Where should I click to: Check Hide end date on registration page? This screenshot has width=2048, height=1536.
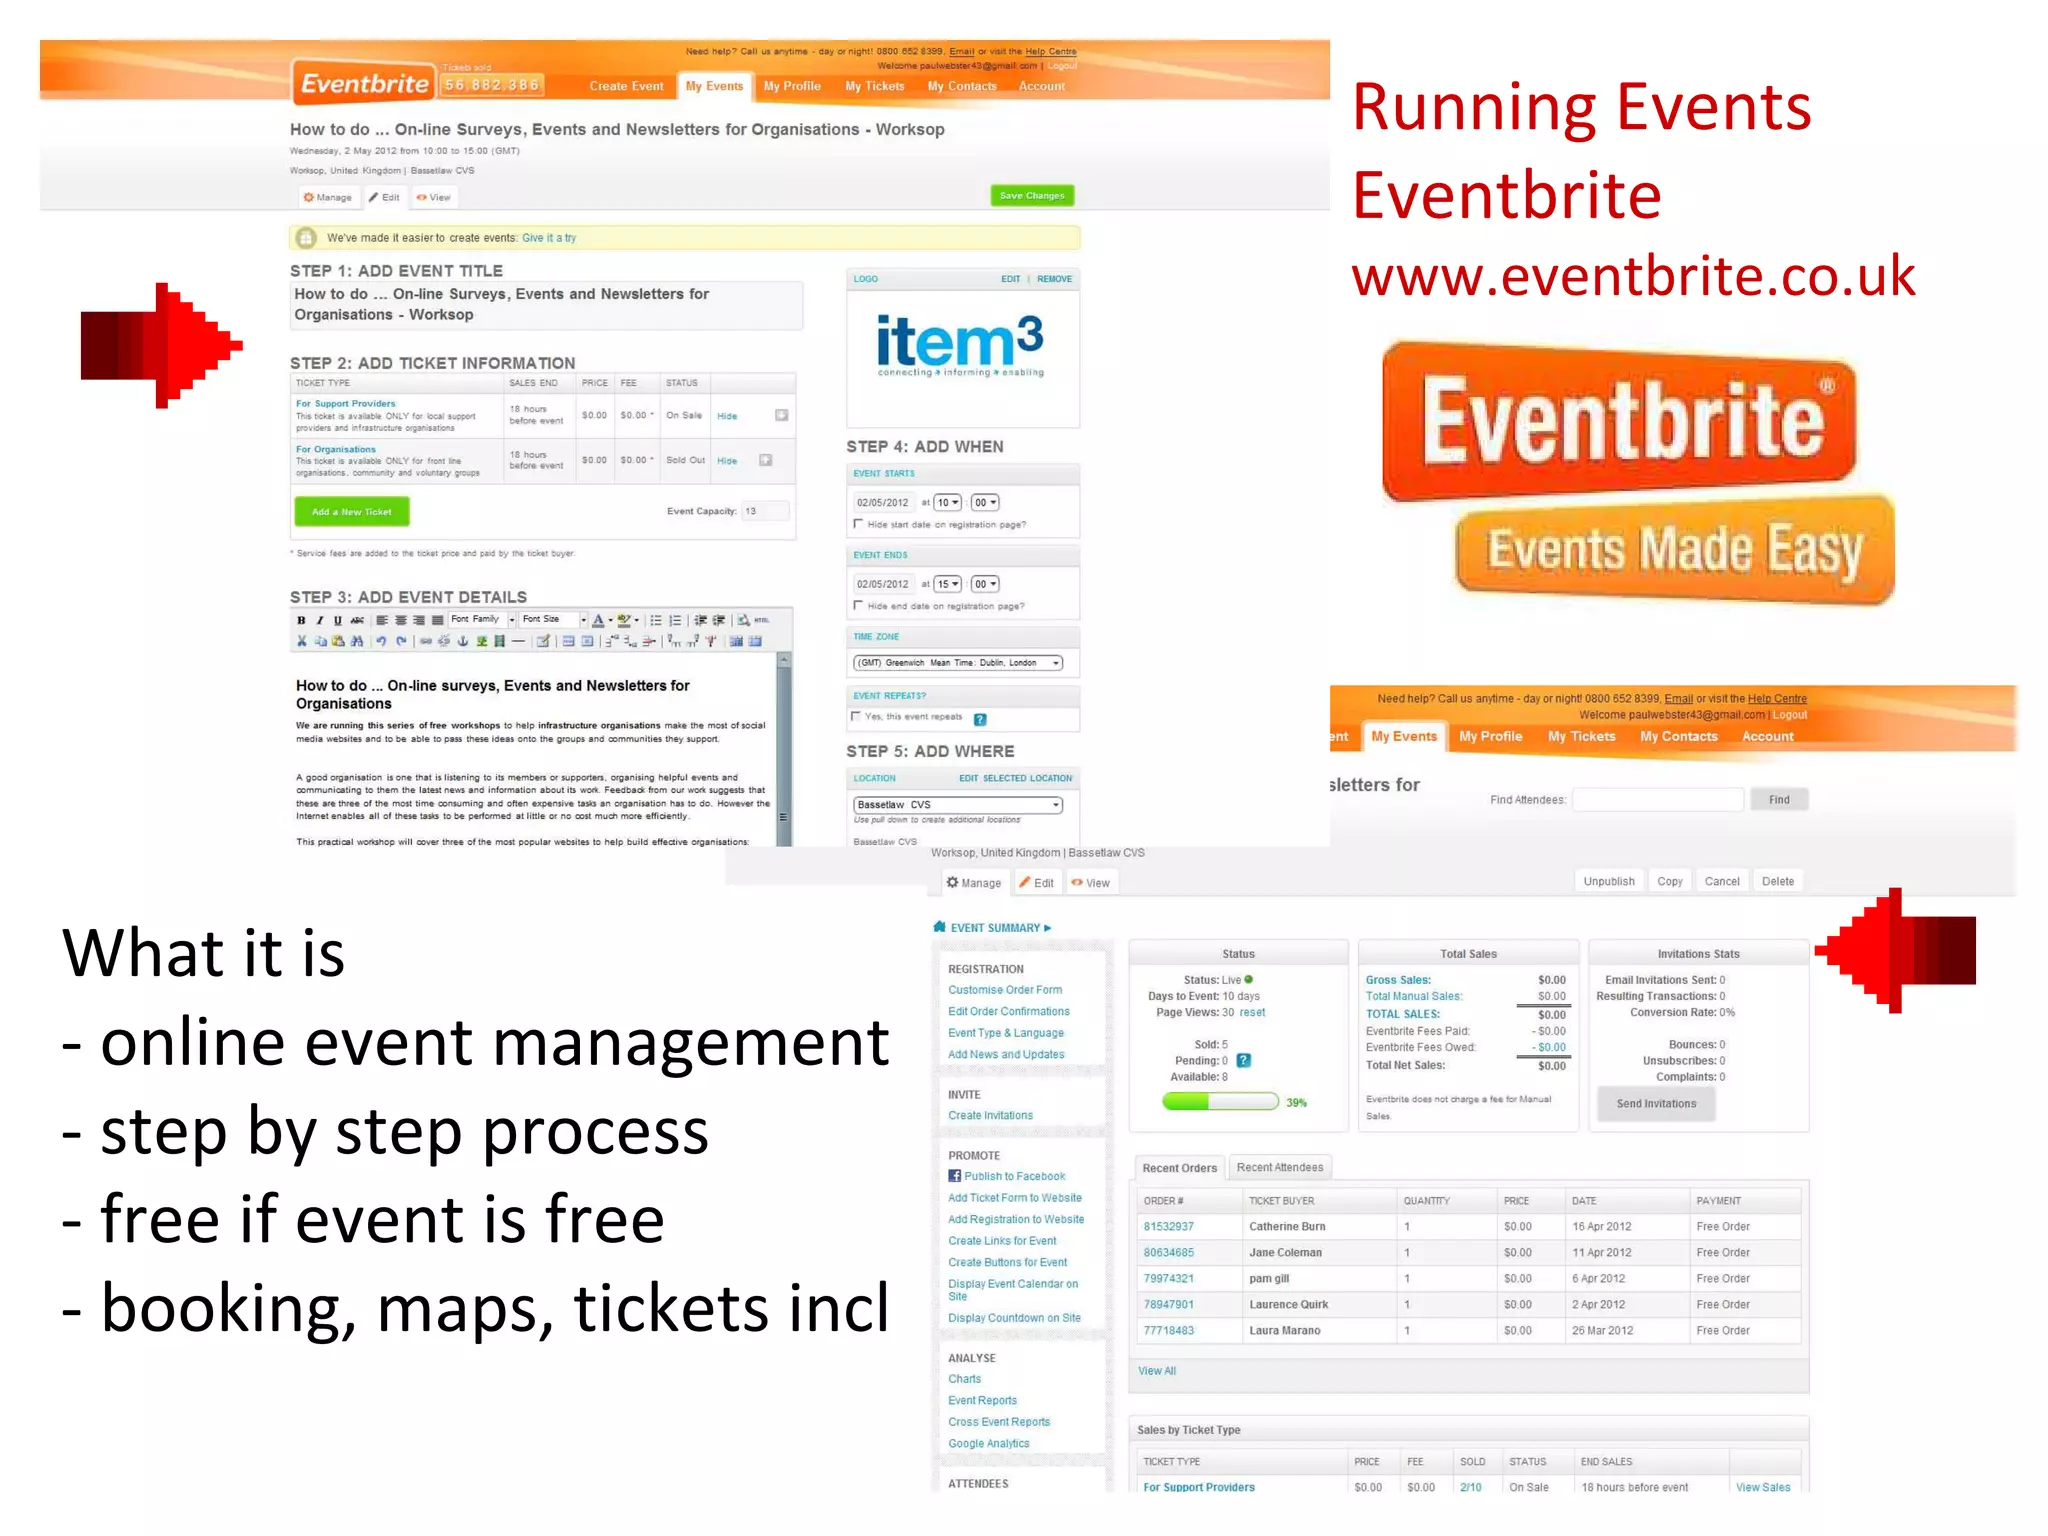point(858,605)
